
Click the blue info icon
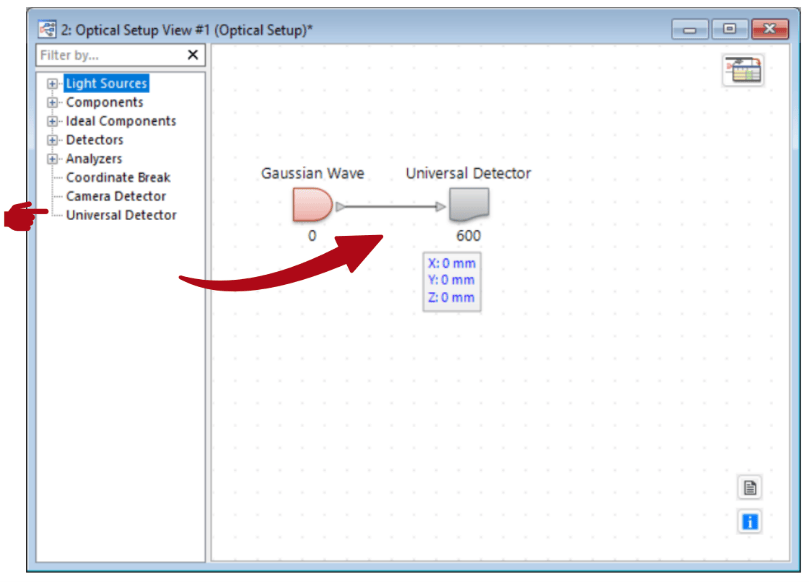750,521
